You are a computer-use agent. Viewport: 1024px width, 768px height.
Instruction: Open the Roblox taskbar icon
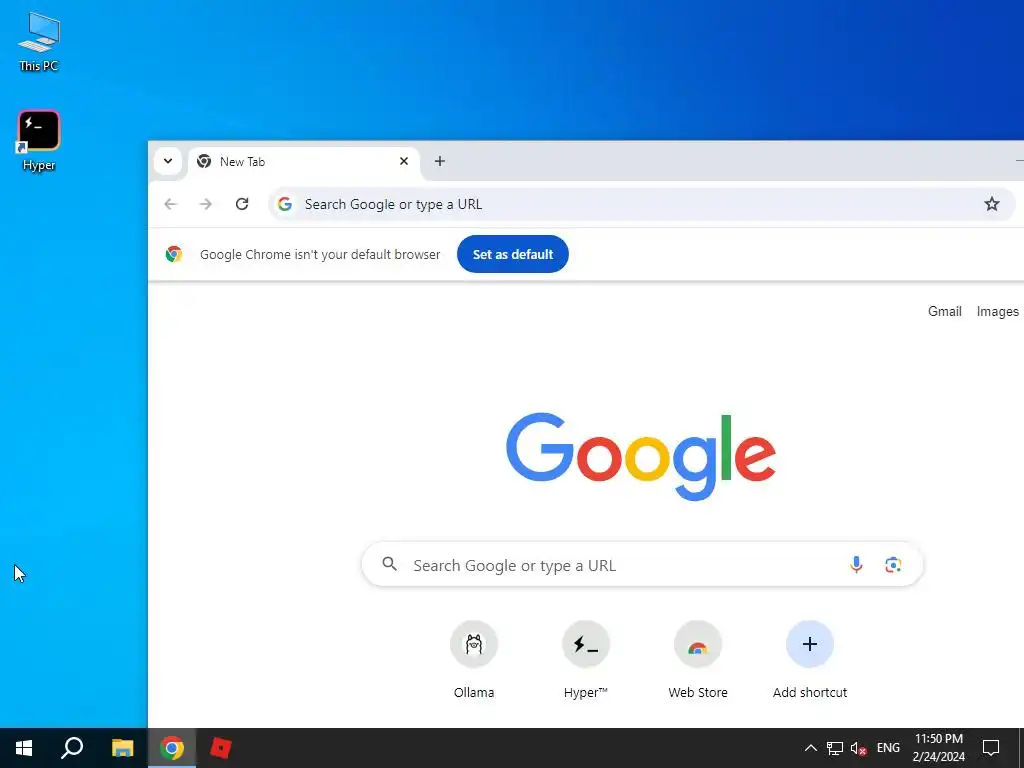221,748
